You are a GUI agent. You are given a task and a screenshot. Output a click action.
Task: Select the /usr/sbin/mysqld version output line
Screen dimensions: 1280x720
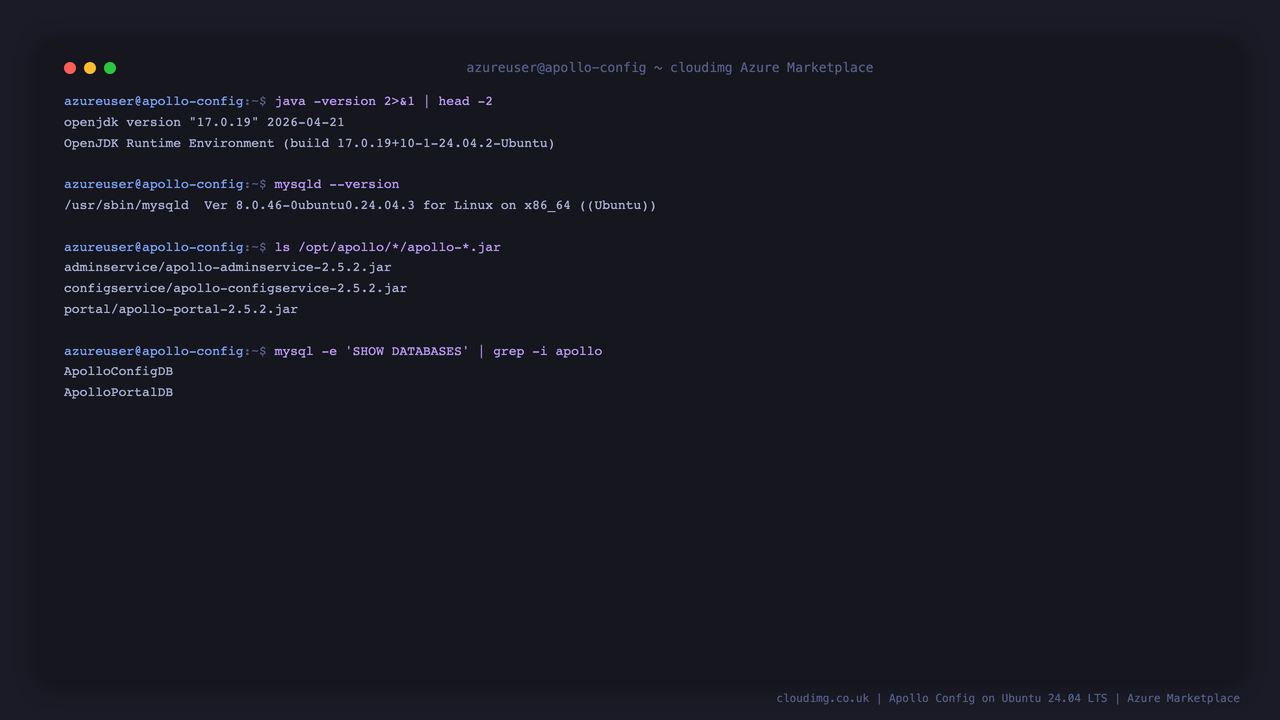(360, 205)
